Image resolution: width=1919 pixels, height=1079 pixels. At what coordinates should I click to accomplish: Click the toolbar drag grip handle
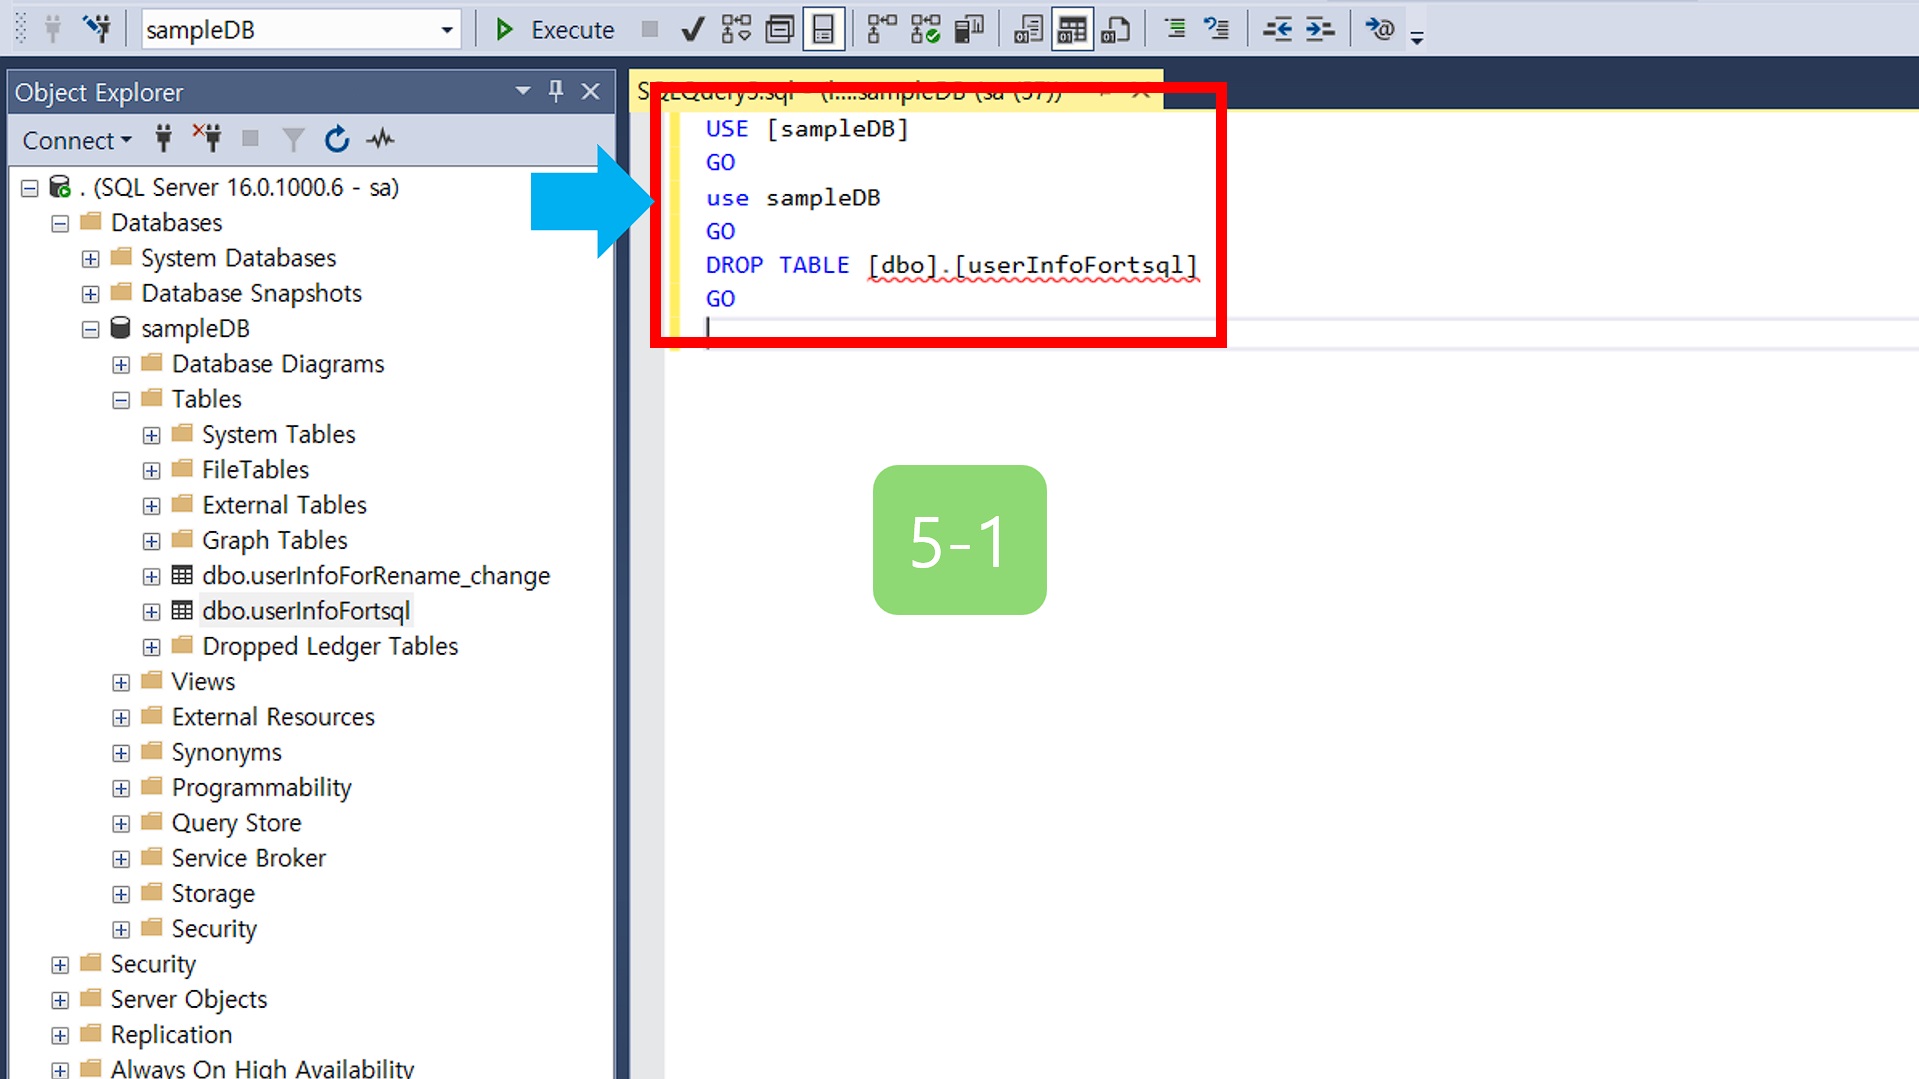pyautogui.click(x=19, y=29)
